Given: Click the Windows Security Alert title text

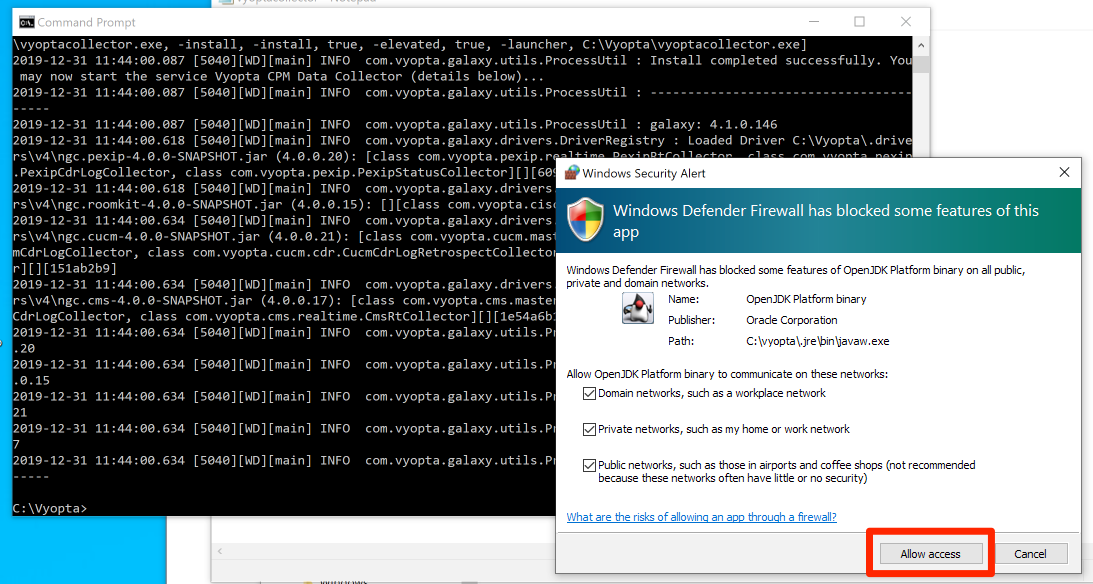Looking at the screenshot, I should (643, 174).
